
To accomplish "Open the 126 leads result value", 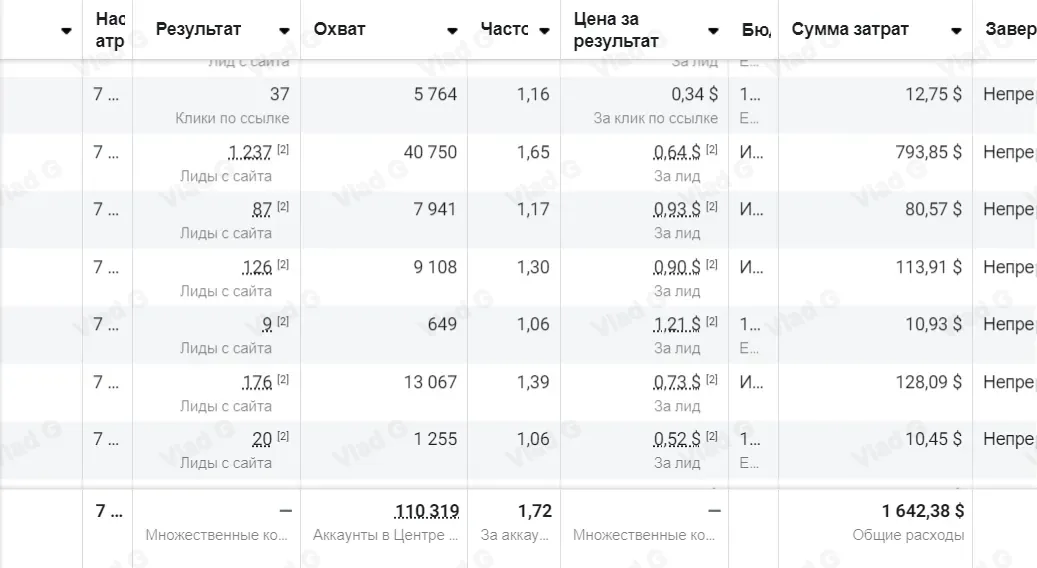I will coord(257,267).
